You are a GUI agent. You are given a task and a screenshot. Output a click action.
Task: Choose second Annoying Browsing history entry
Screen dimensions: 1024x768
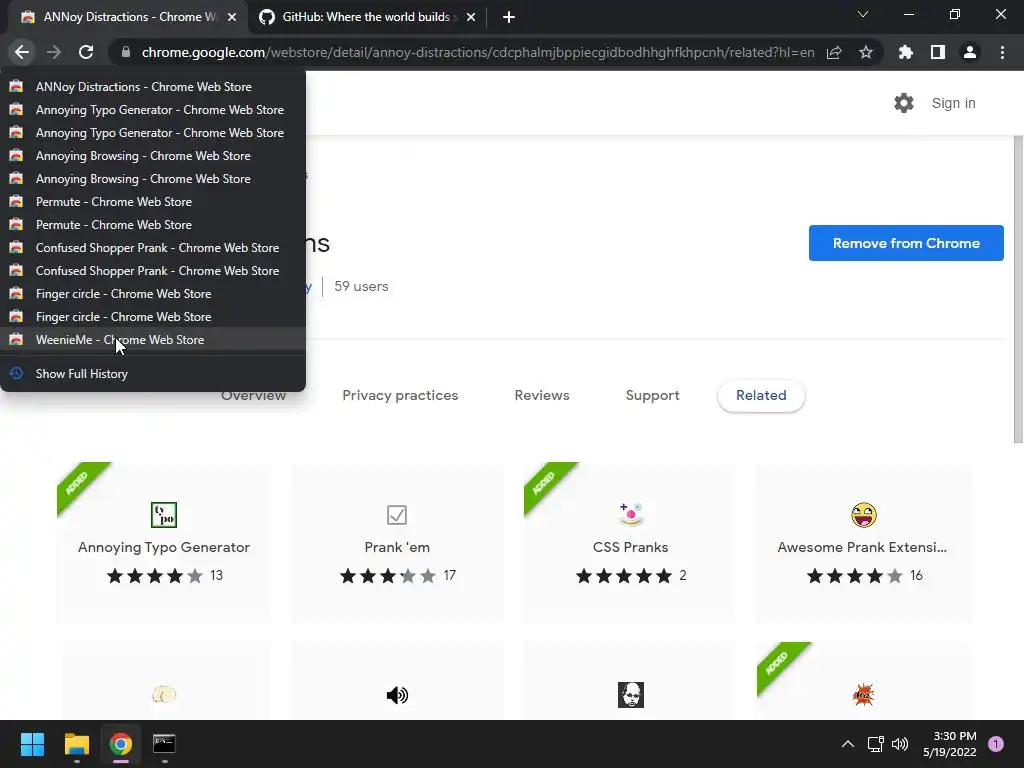153,178
